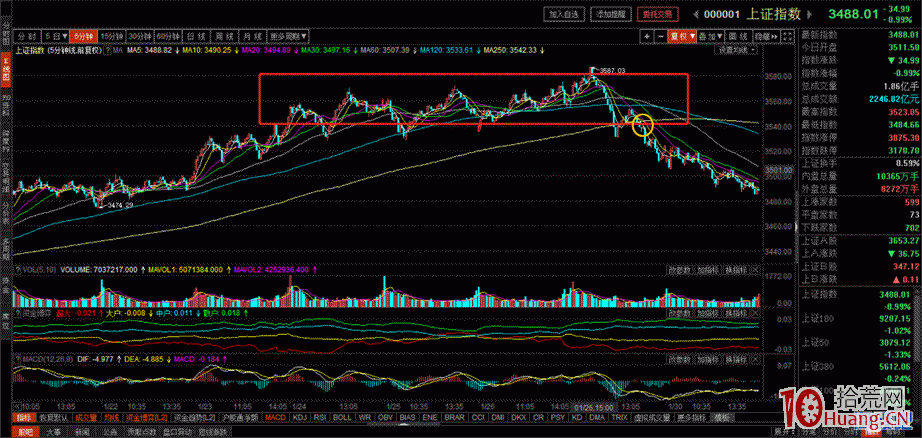The height and width of the screenshot is (438, 922).
Task: Open the 复权 dropdown menu
Action: [684, 35]
